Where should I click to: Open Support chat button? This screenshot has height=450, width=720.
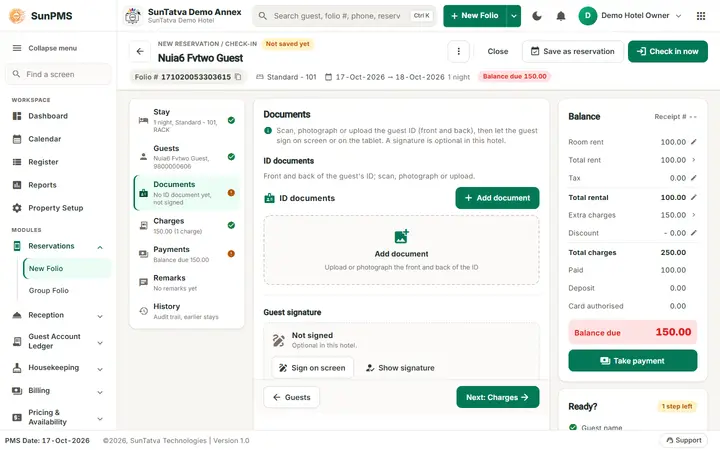pyautogui.click(x=684, y=440)
